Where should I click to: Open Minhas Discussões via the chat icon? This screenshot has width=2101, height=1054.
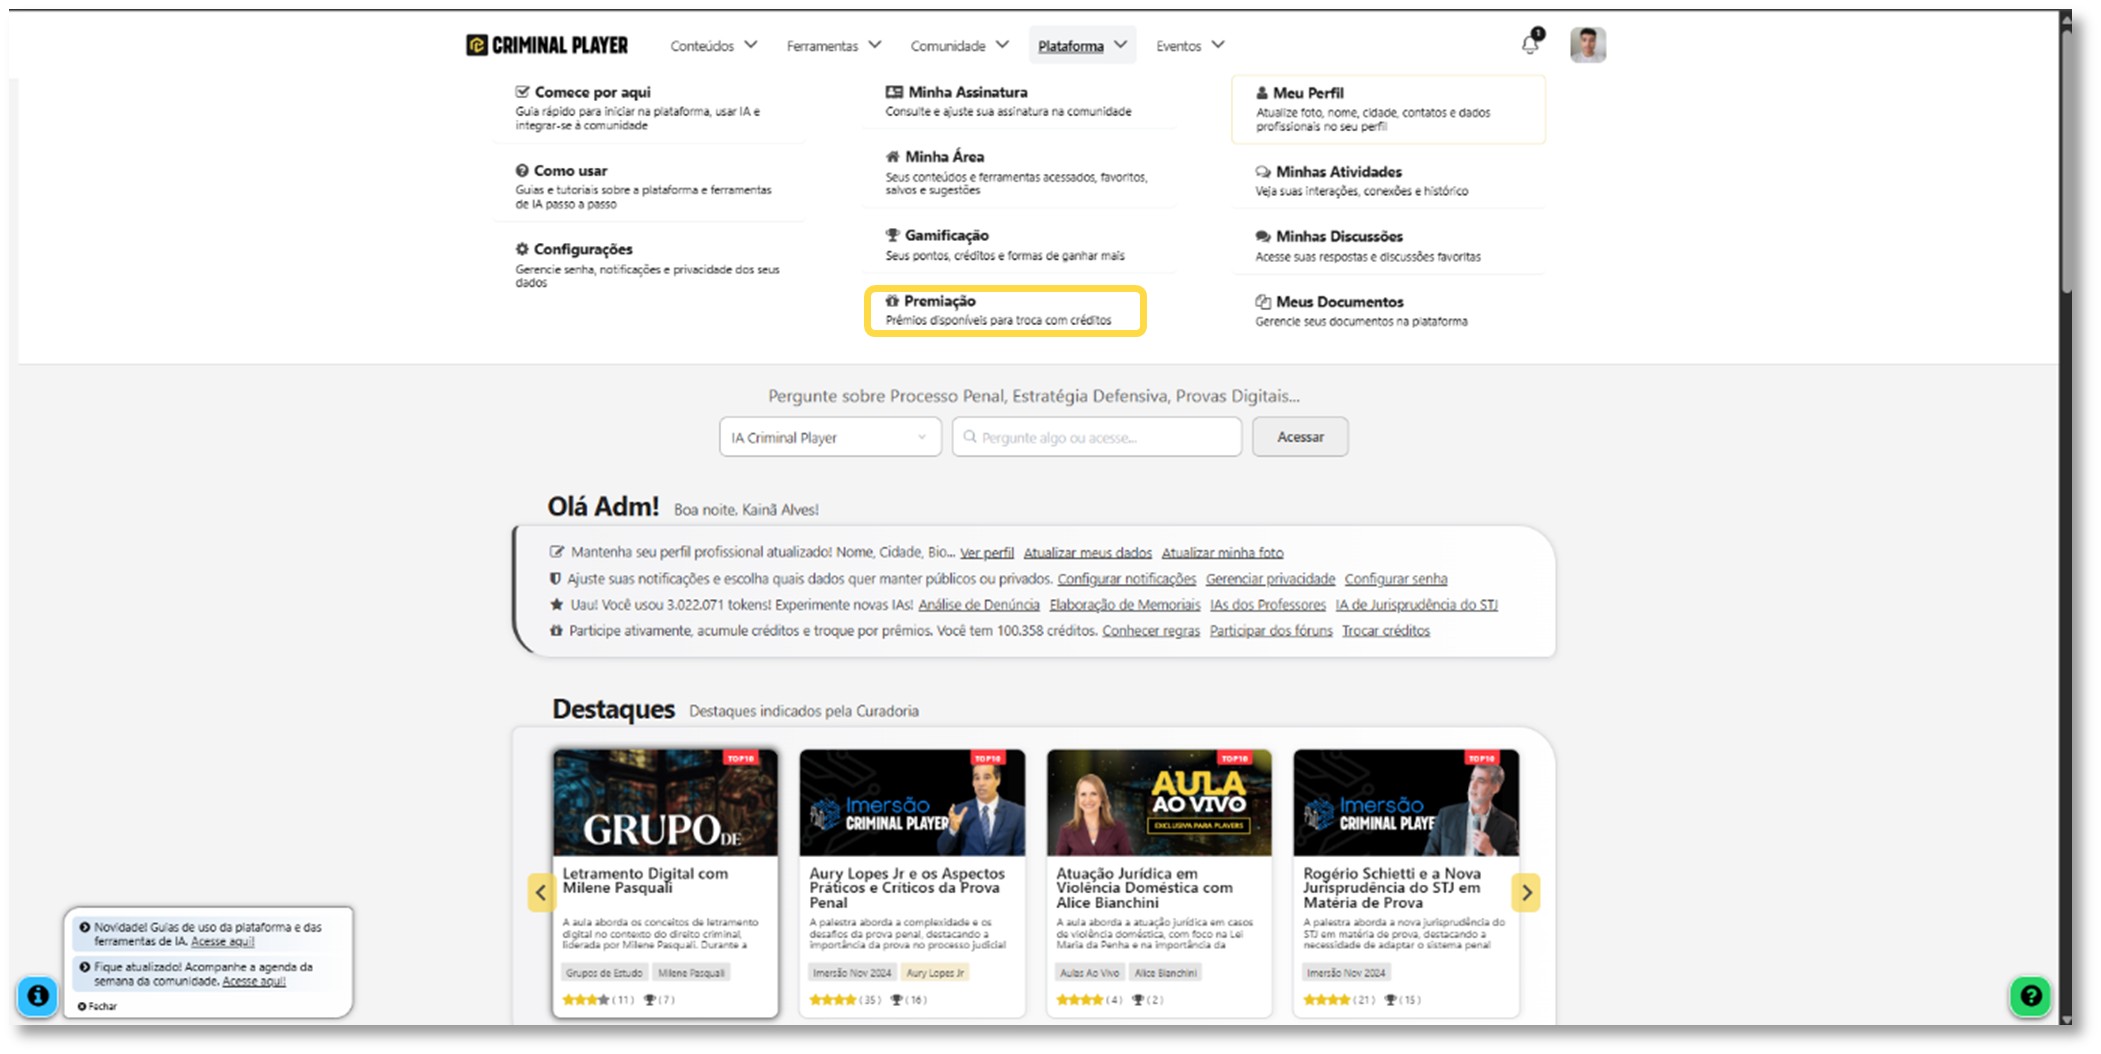click(x=1262, y=236)
